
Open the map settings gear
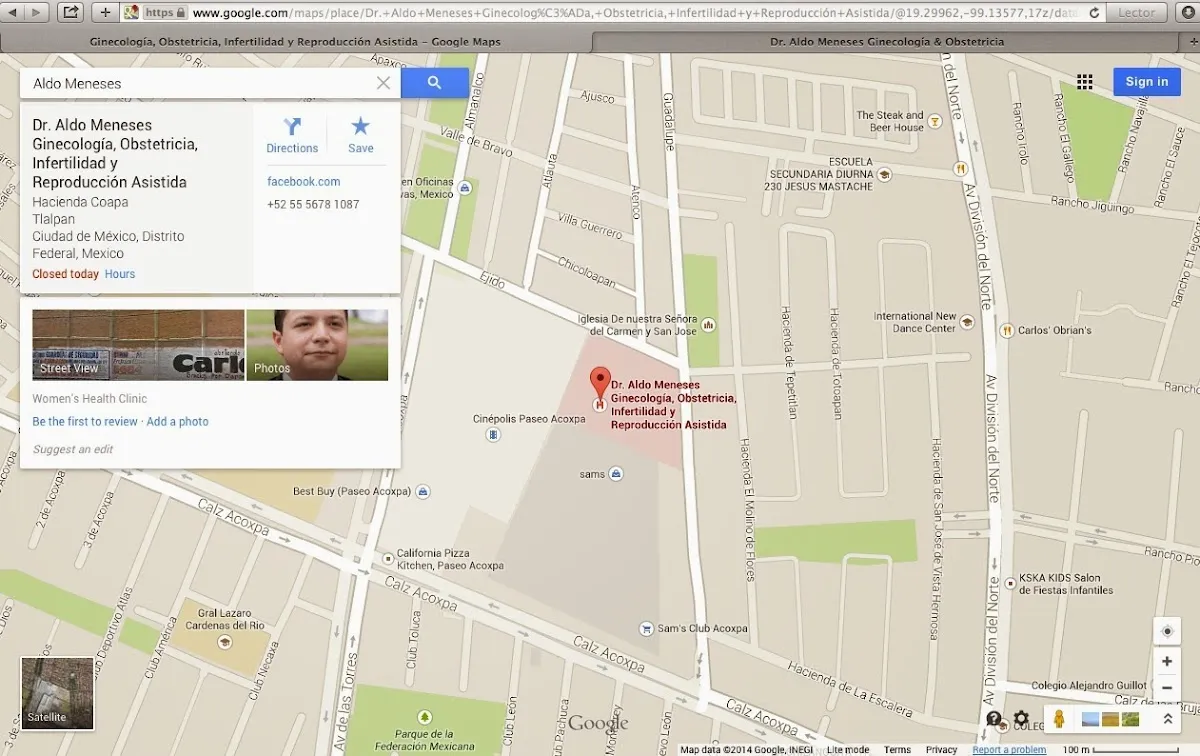1021,718
